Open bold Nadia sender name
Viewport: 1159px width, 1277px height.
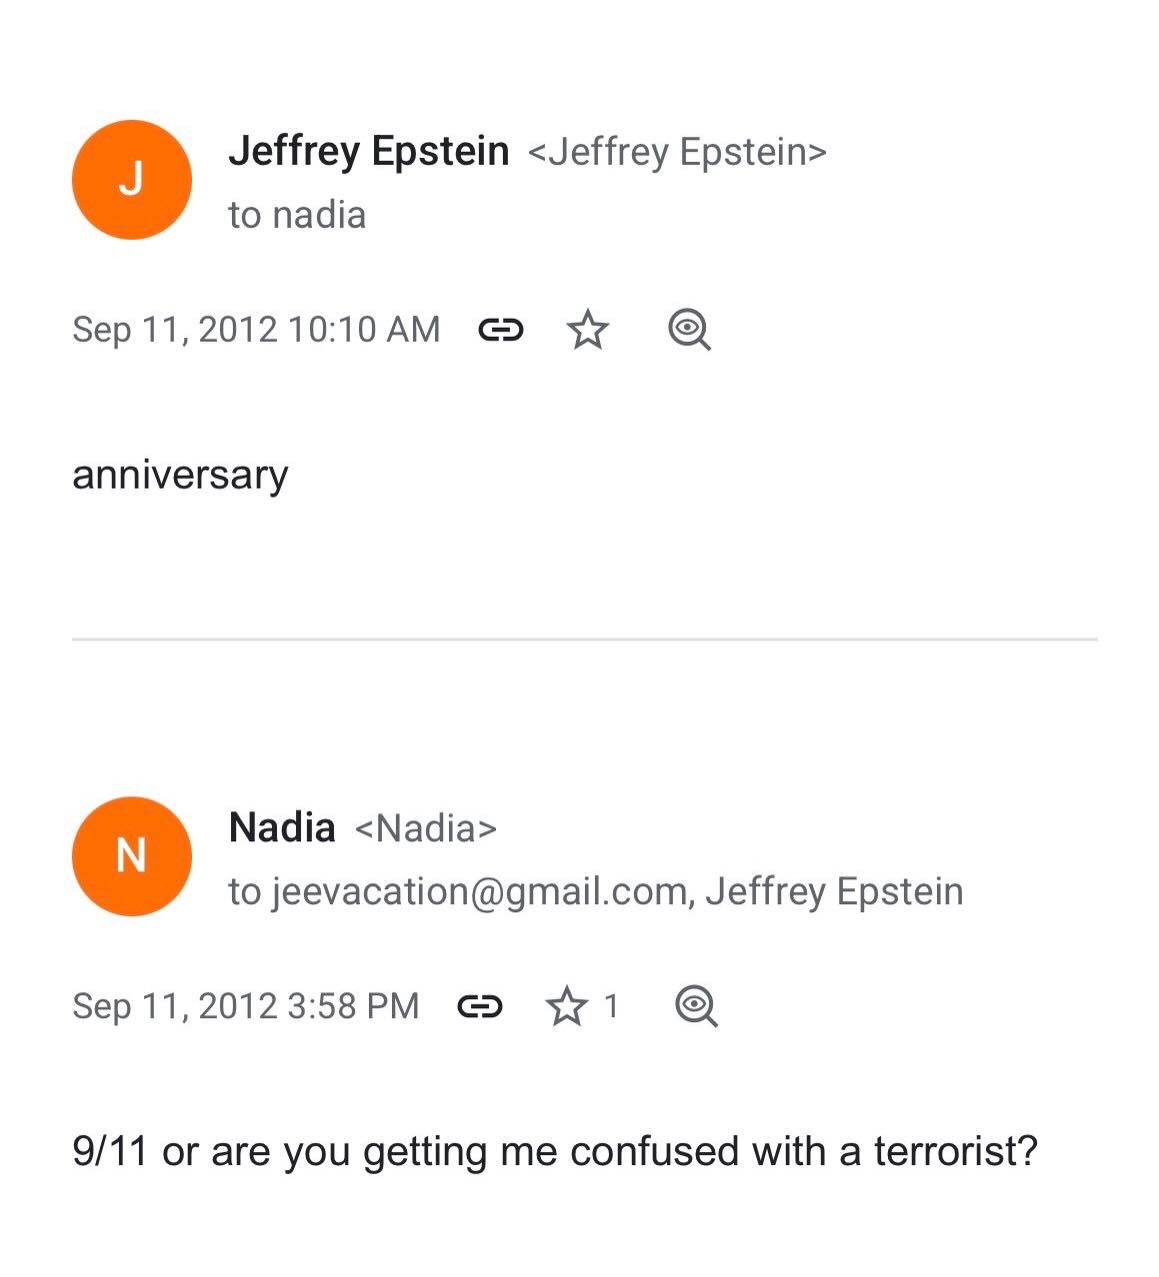(x=281, y=828)
